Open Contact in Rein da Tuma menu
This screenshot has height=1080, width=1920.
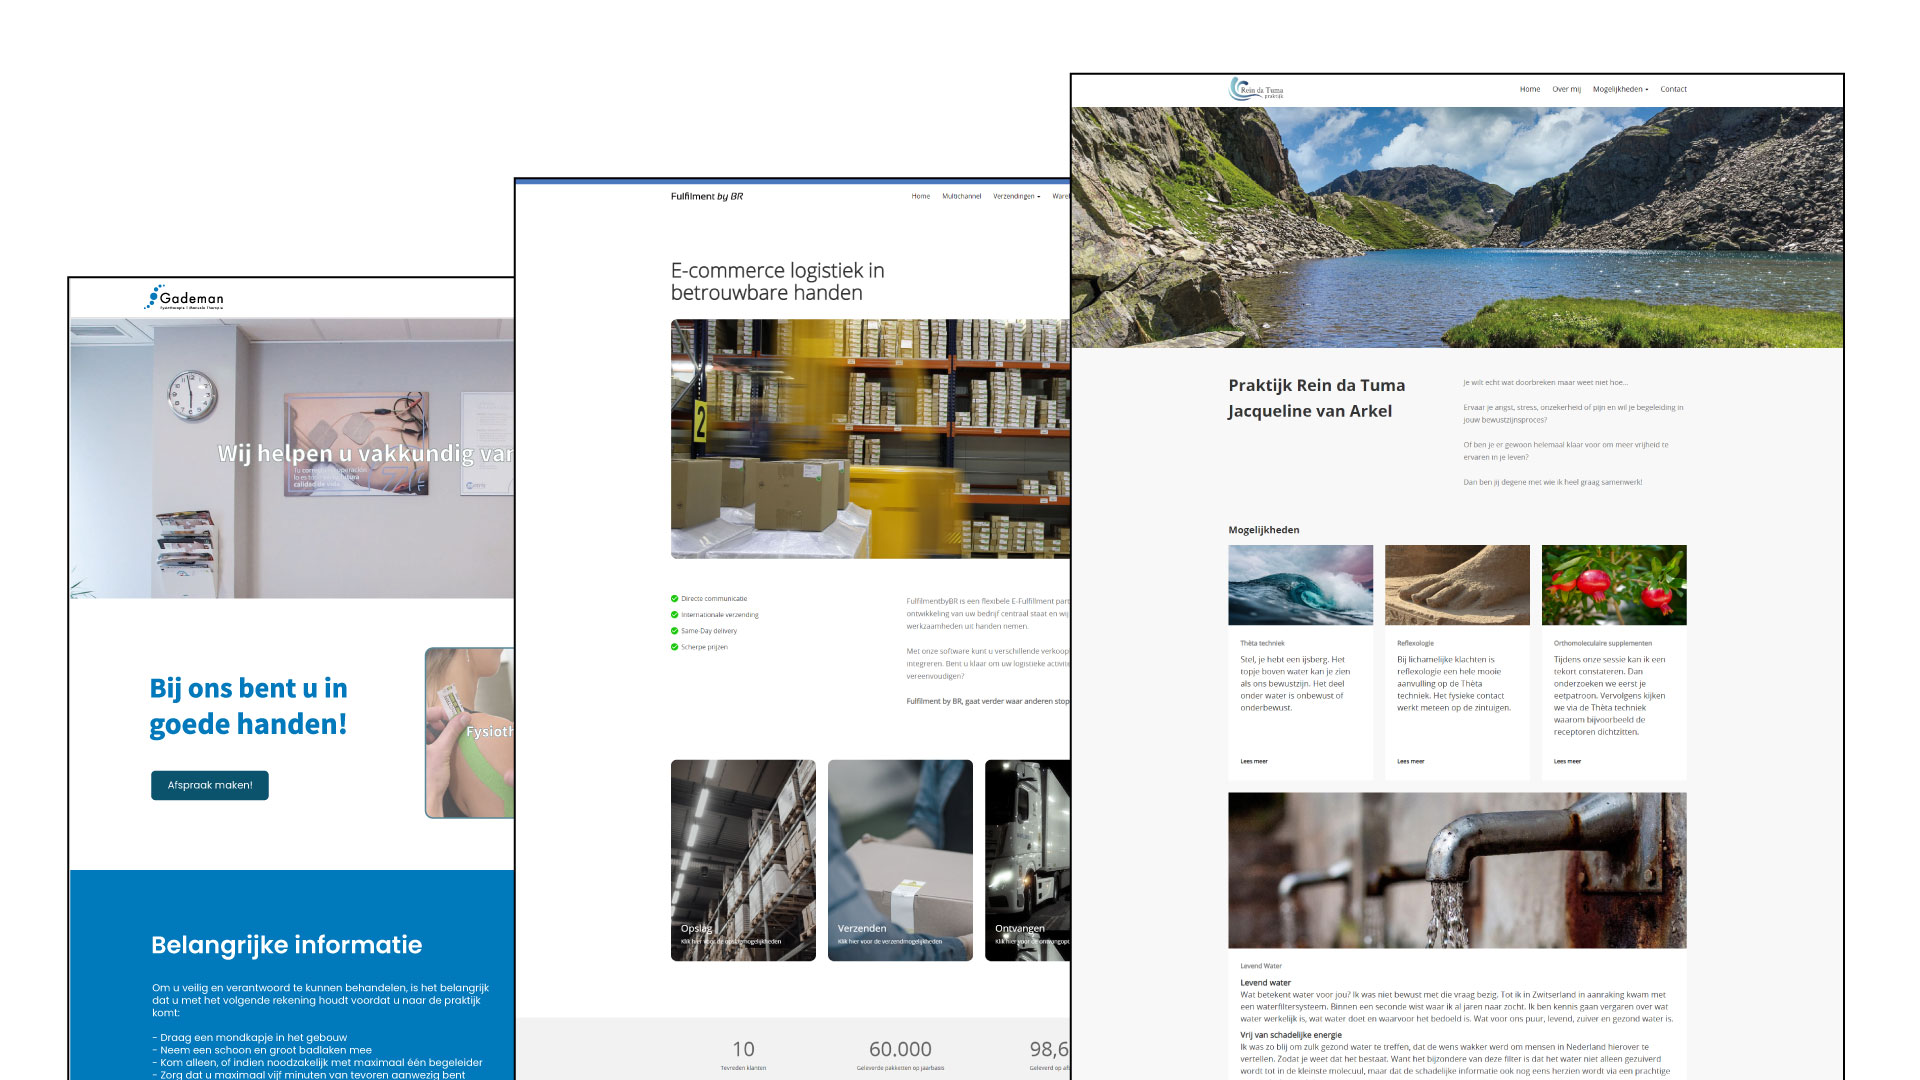click(x=1673, y=89)
